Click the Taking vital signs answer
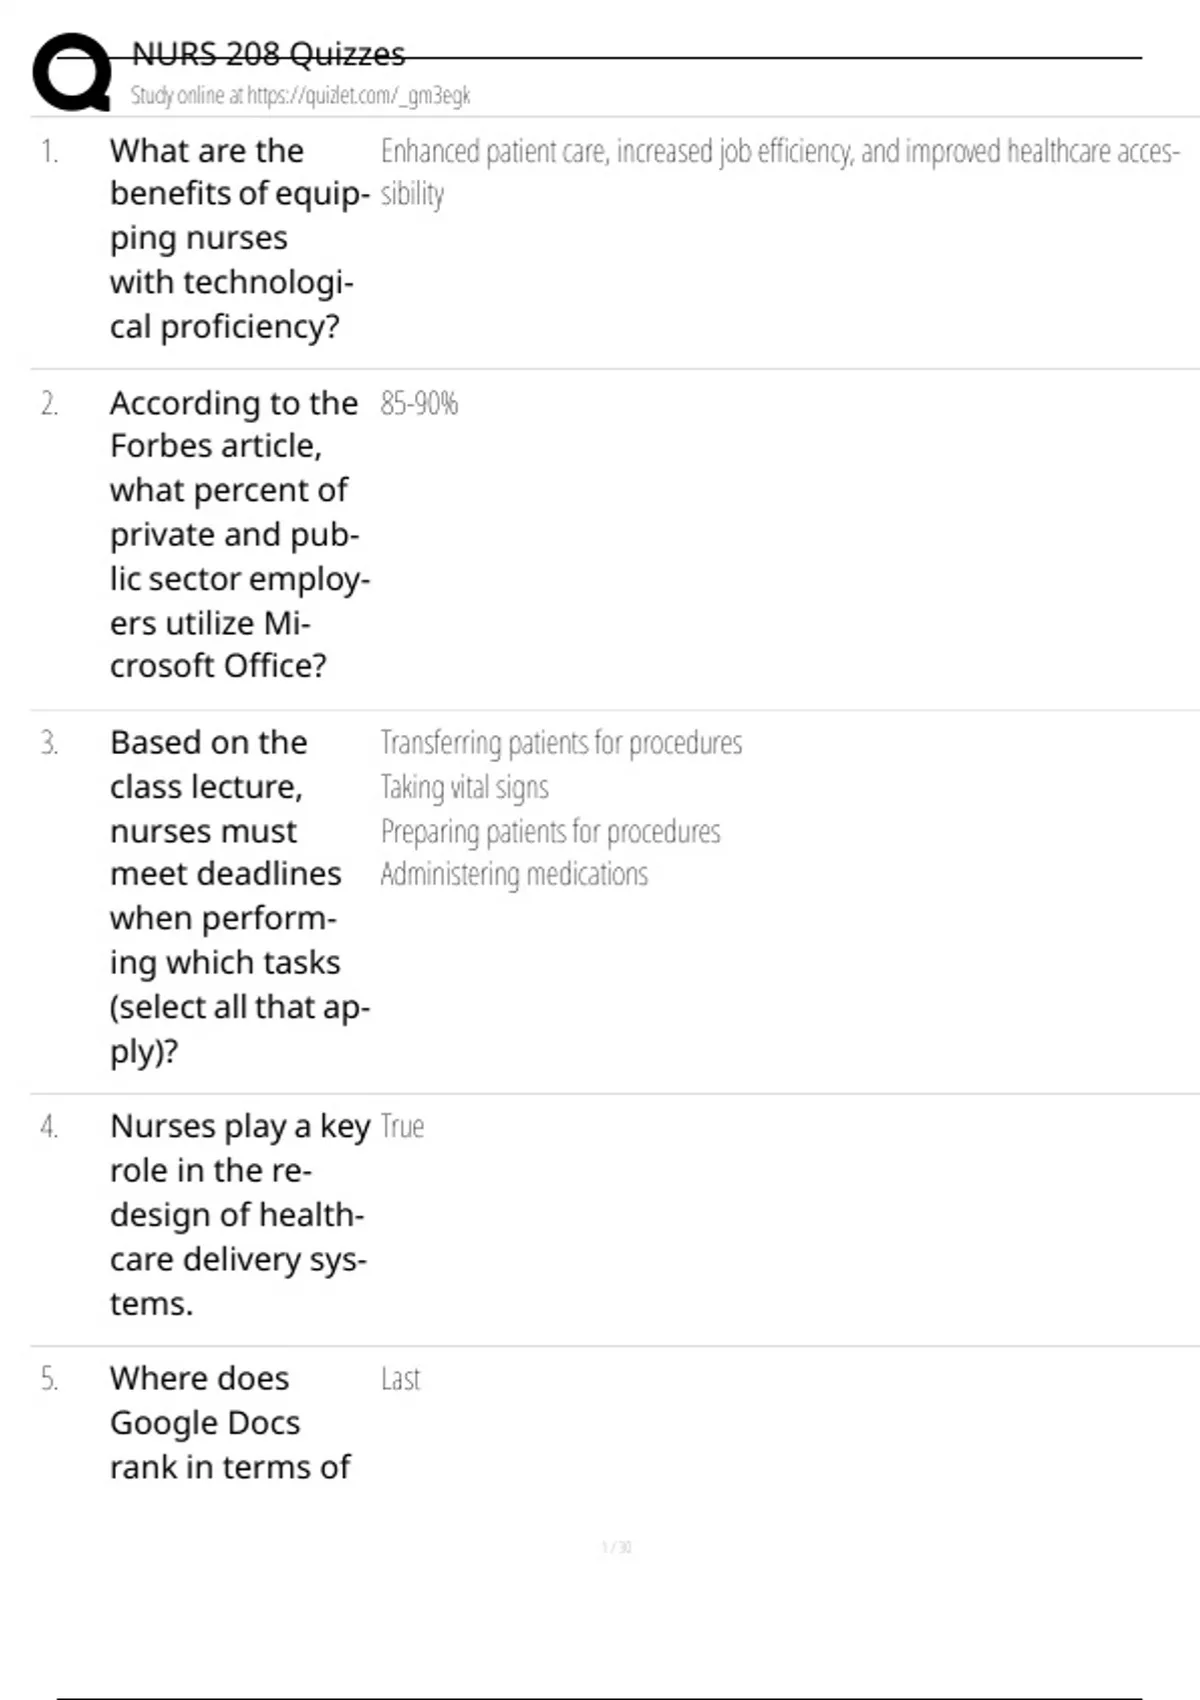This screenshot has width=1200, height=1700. tap(464, 788)
